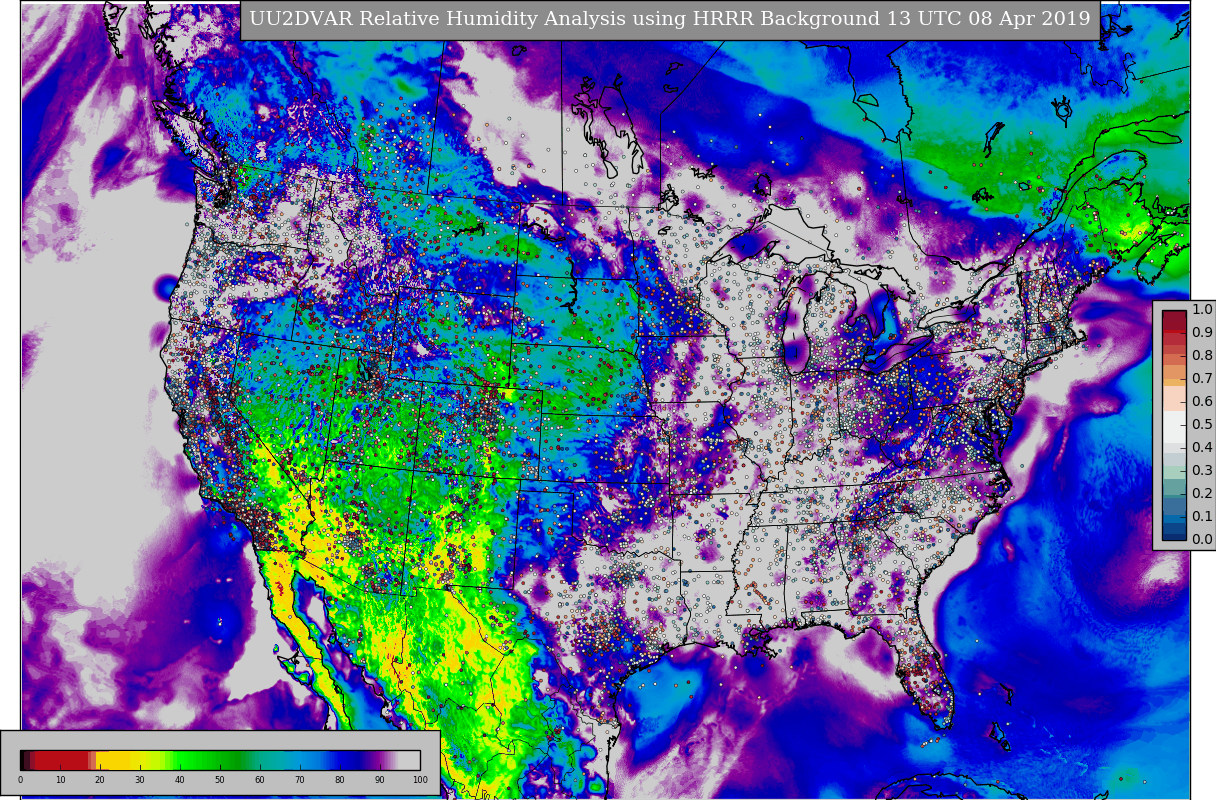The height and width of the screenshot is (800, 1216).
Task: Click the '0.1' label on right legend
Action: coord(1202,517)
